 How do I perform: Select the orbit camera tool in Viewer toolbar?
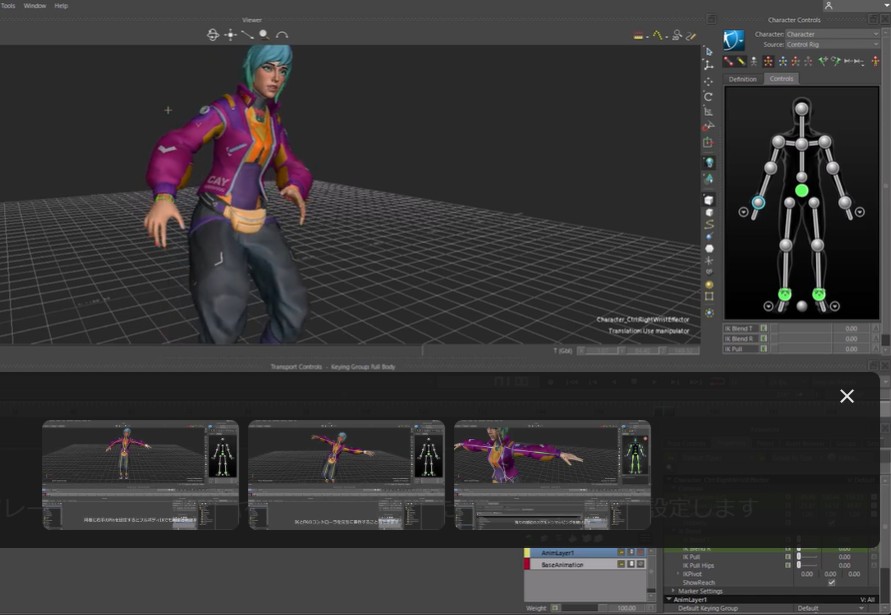click(213, 35)
